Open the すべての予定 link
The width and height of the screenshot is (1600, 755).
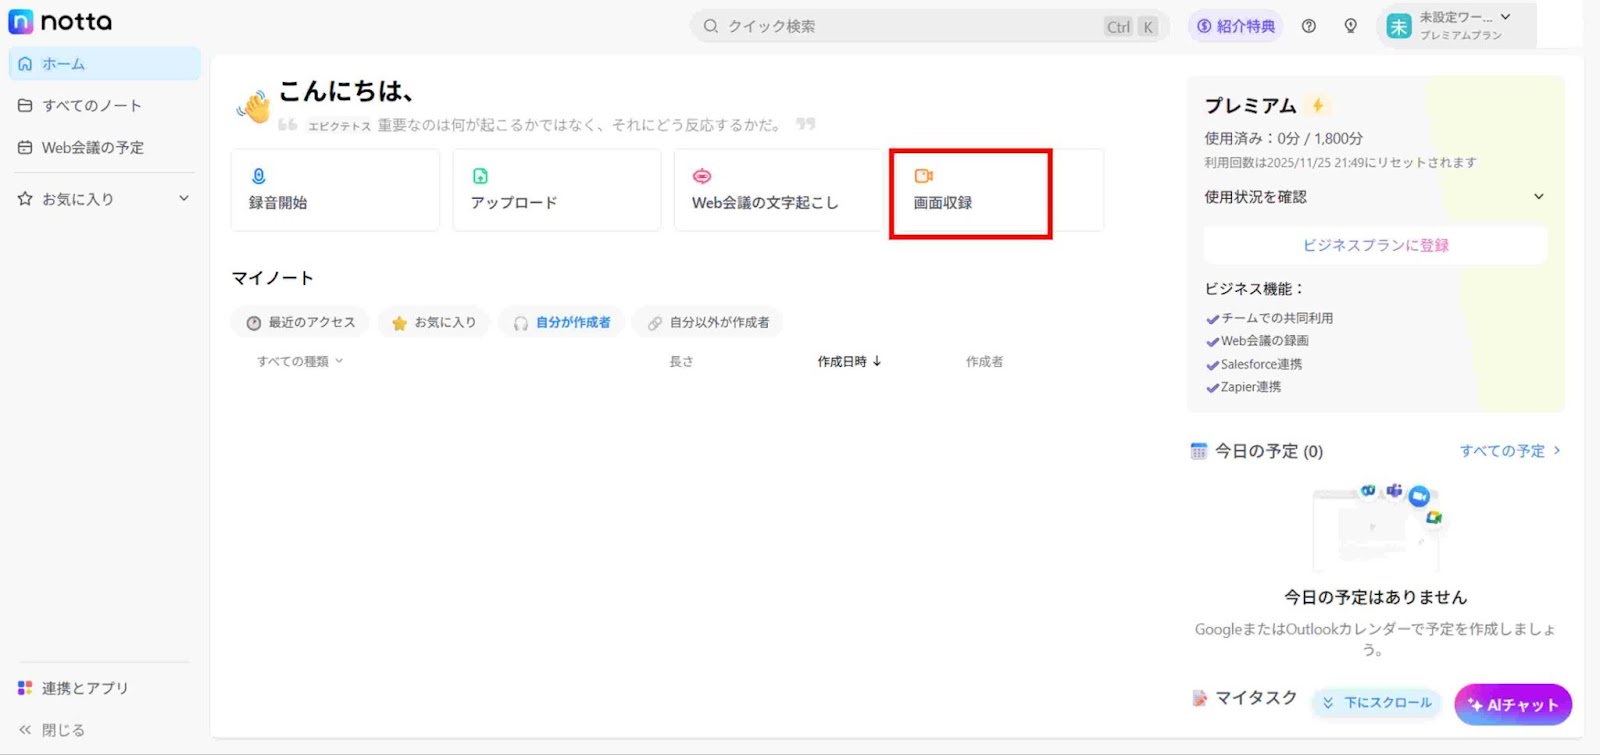click(1510, 451)
